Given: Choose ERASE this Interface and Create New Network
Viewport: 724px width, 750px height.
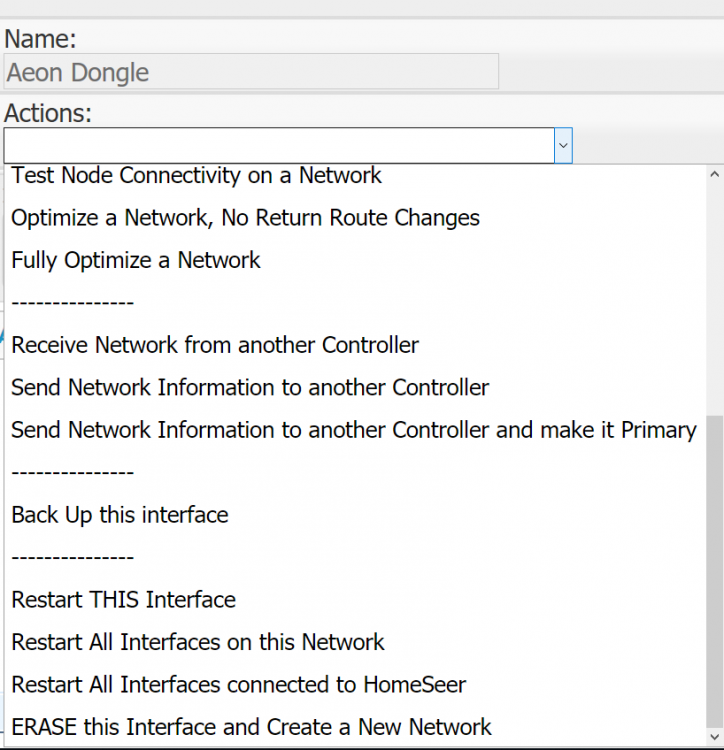Looking at the screenshot, I should click(x=252, y=727).
